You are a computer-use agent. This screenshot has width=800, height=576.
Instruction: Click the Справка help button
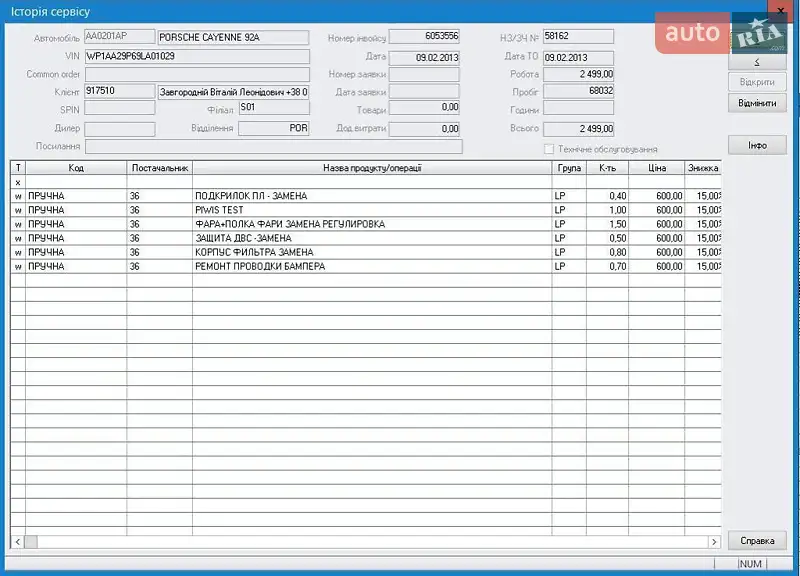coord(757,540)
